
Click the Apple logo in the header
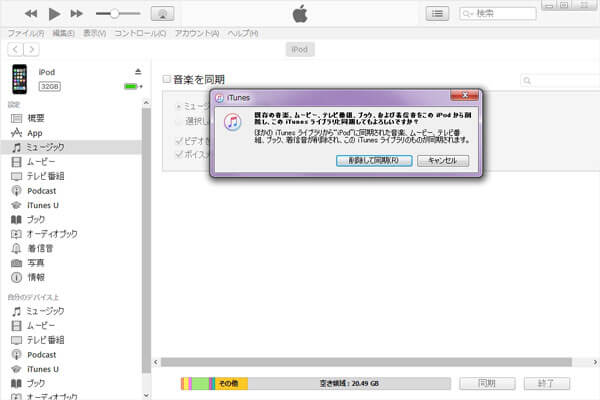pos(300,14)
